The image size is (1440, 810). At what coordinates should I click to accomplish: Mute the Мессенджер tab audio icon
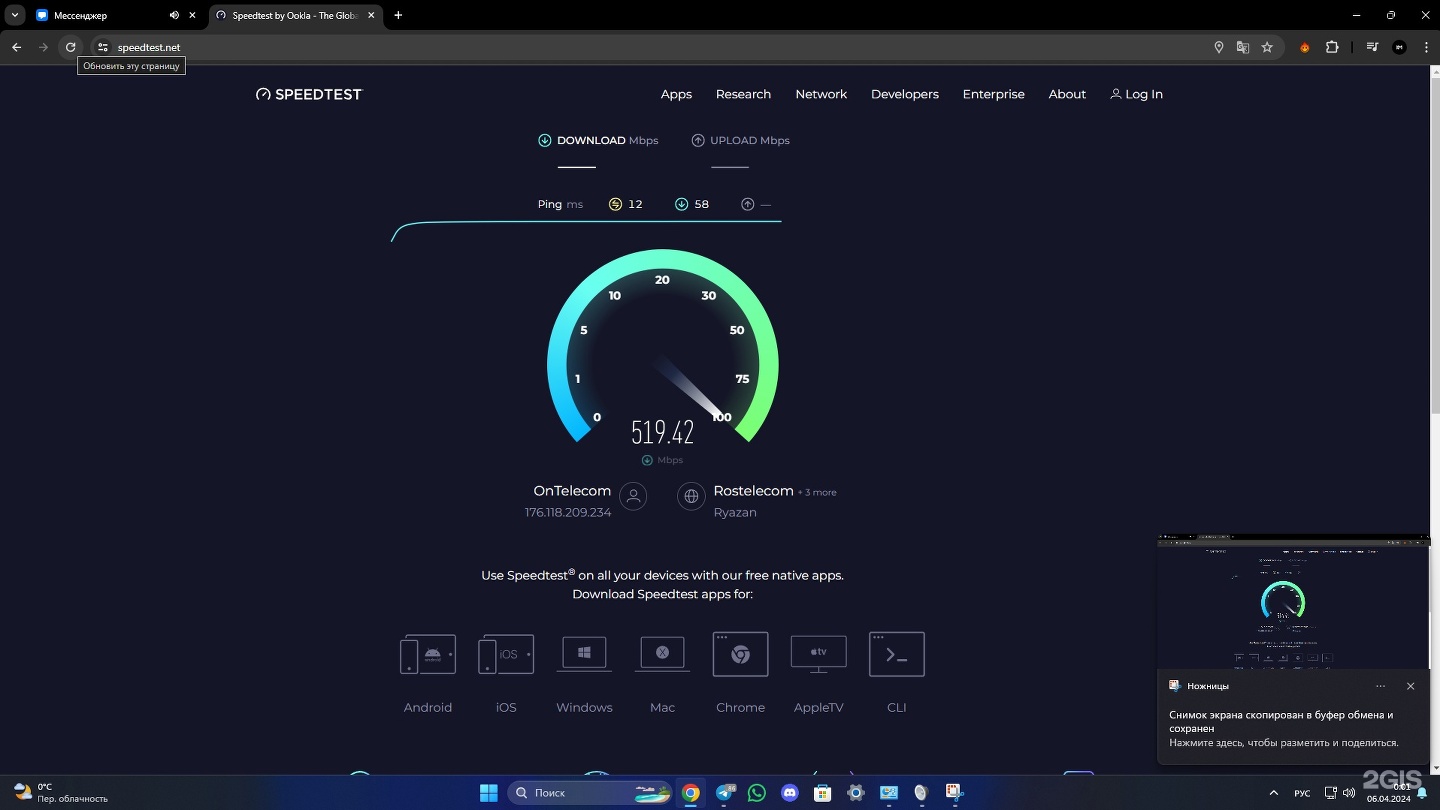tap(174, 16)
